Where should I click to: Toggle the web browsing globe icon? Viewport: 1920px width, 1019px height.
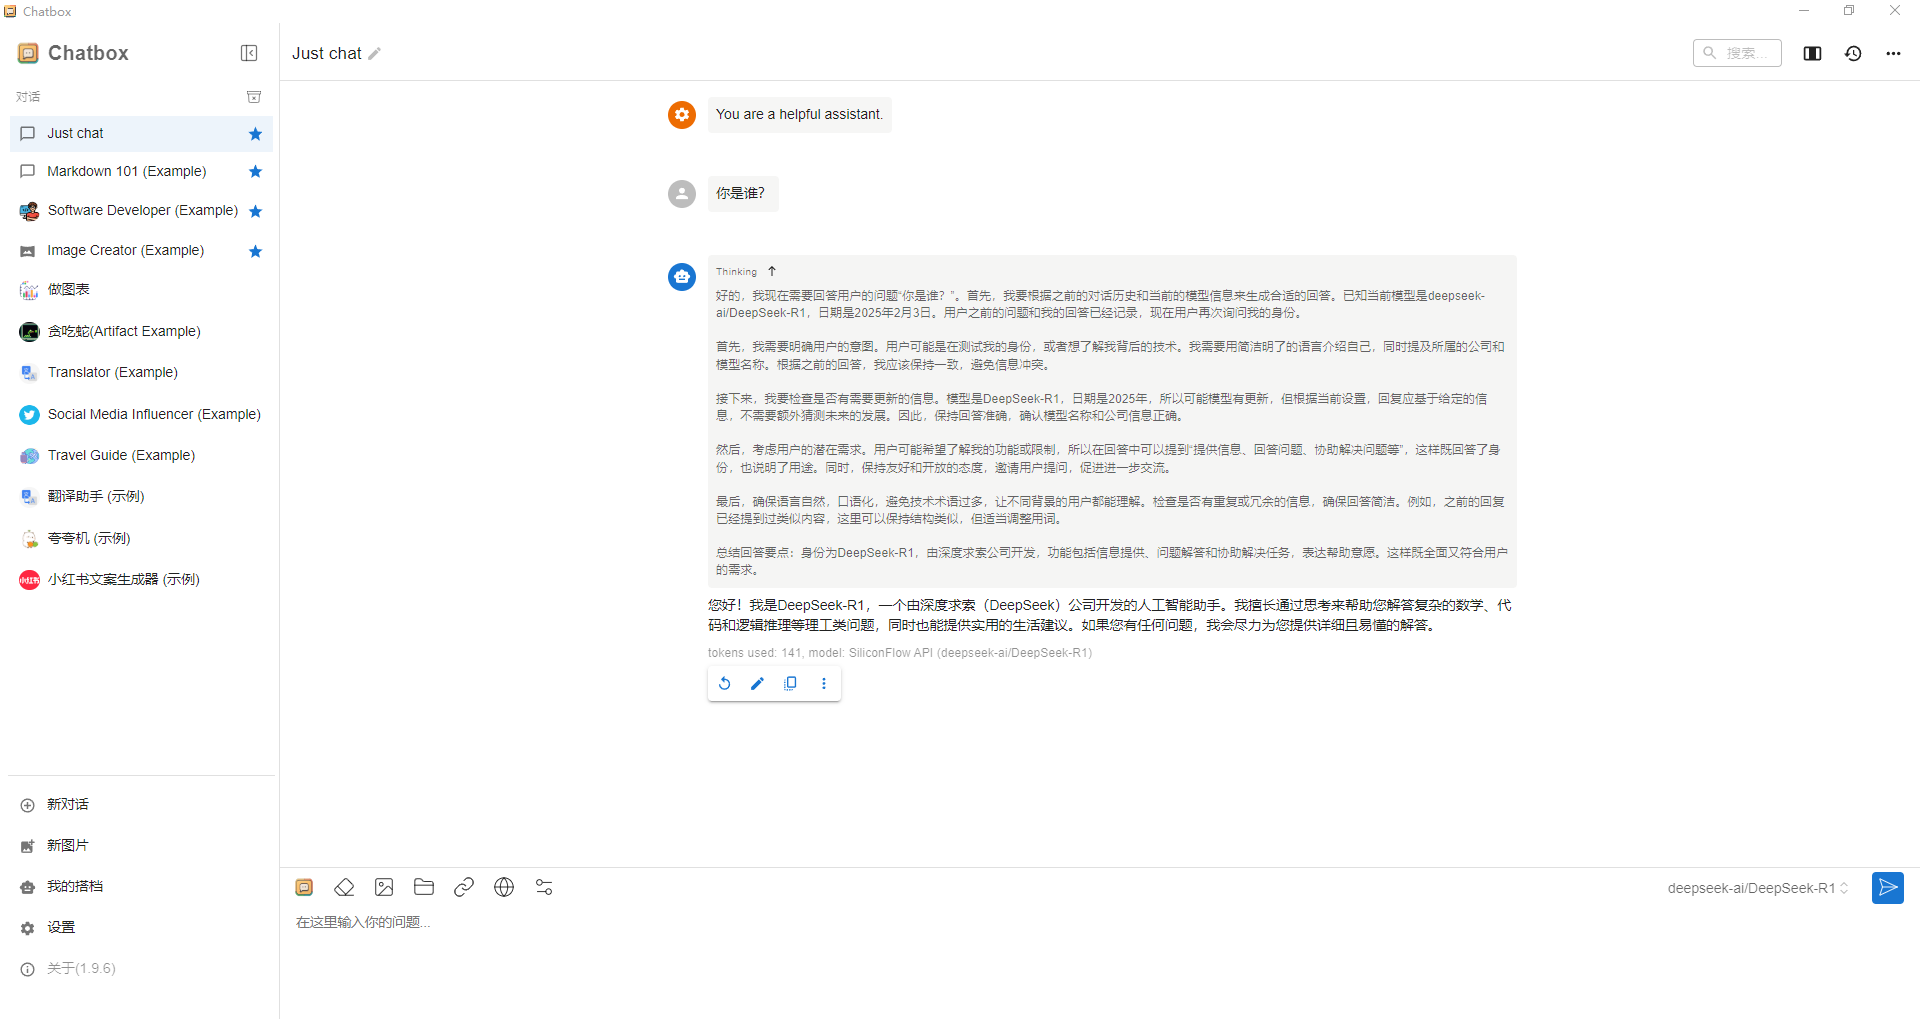(x=504, y=887)
